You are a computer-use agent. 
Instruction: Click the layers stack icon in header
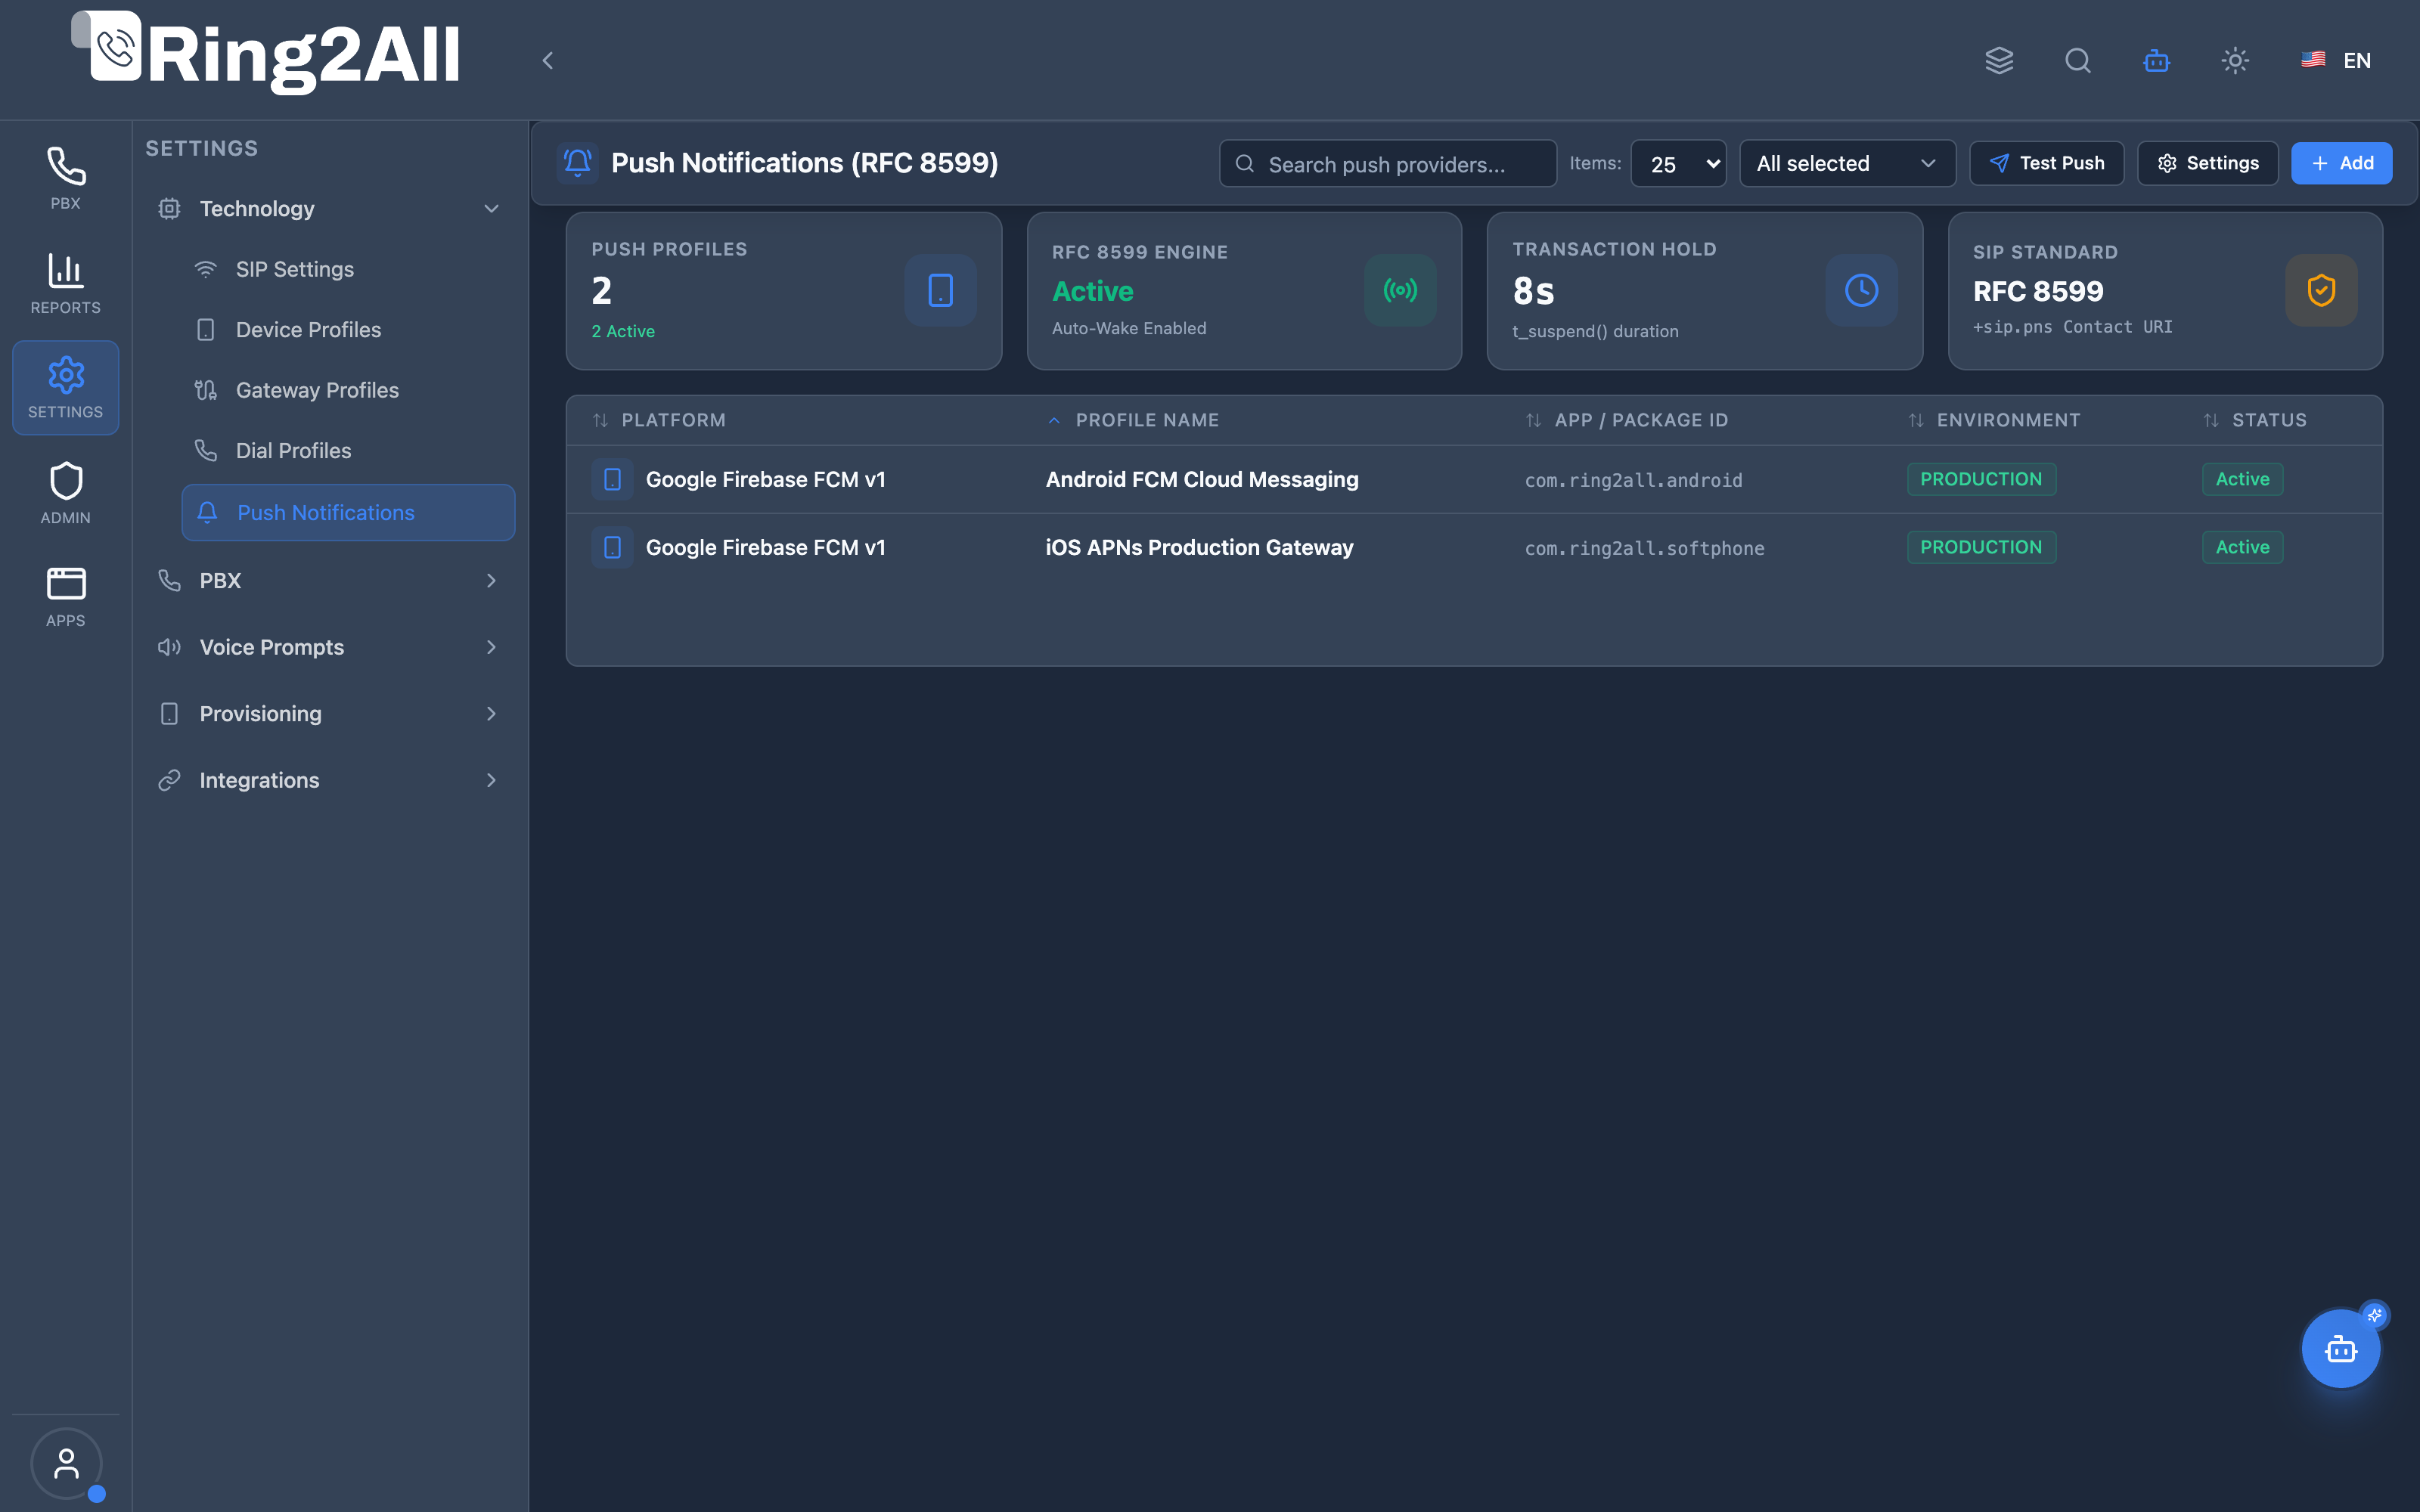tap(1999, 61)
